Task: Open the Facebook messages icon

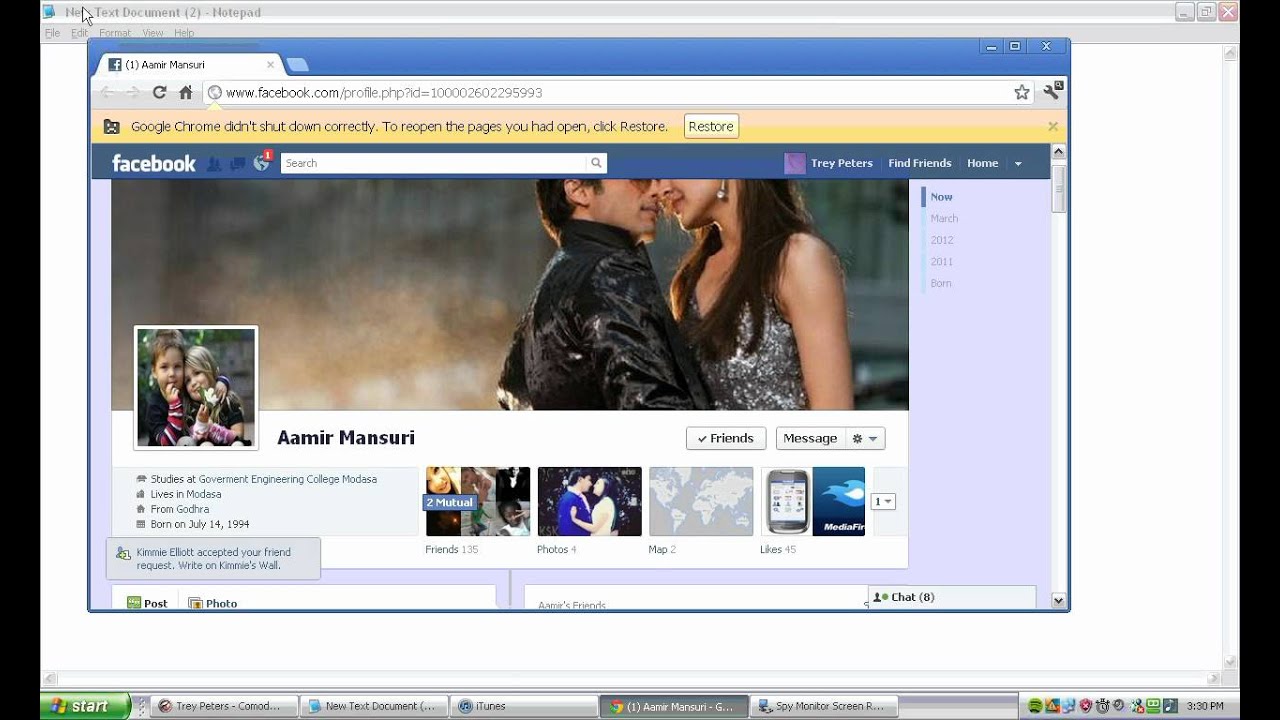Action: [237, 163]
